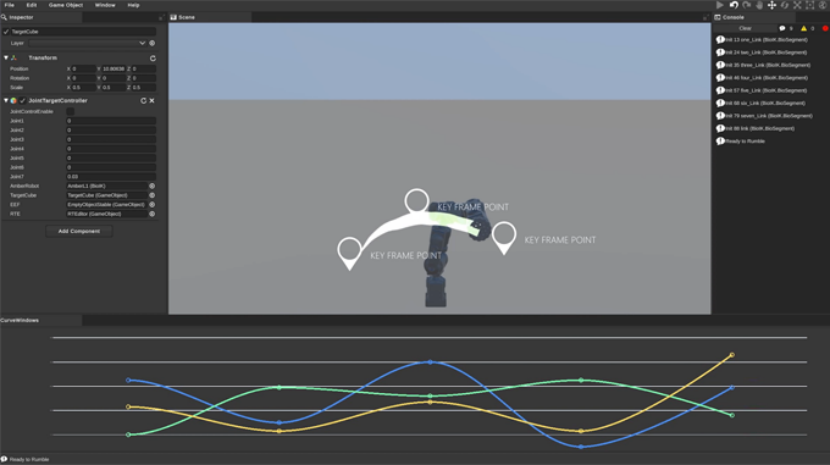Click the Redo arrow icon
This screenshot has height=465, width=830.
click(746, 5)
